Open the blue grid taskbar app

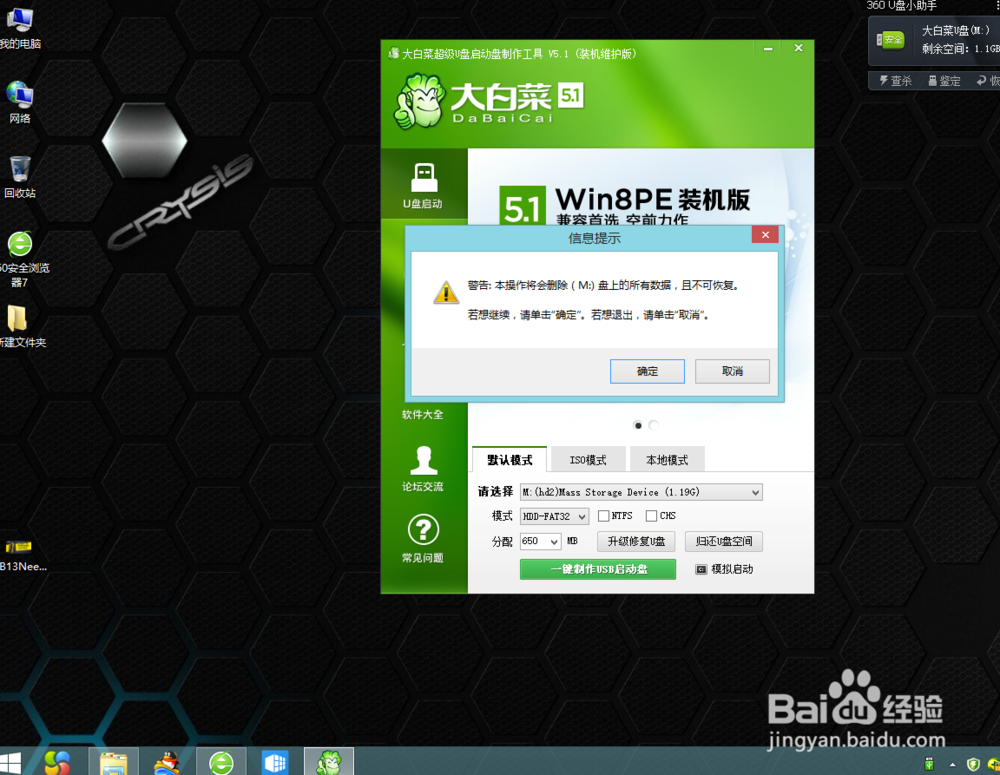point(275,762)
